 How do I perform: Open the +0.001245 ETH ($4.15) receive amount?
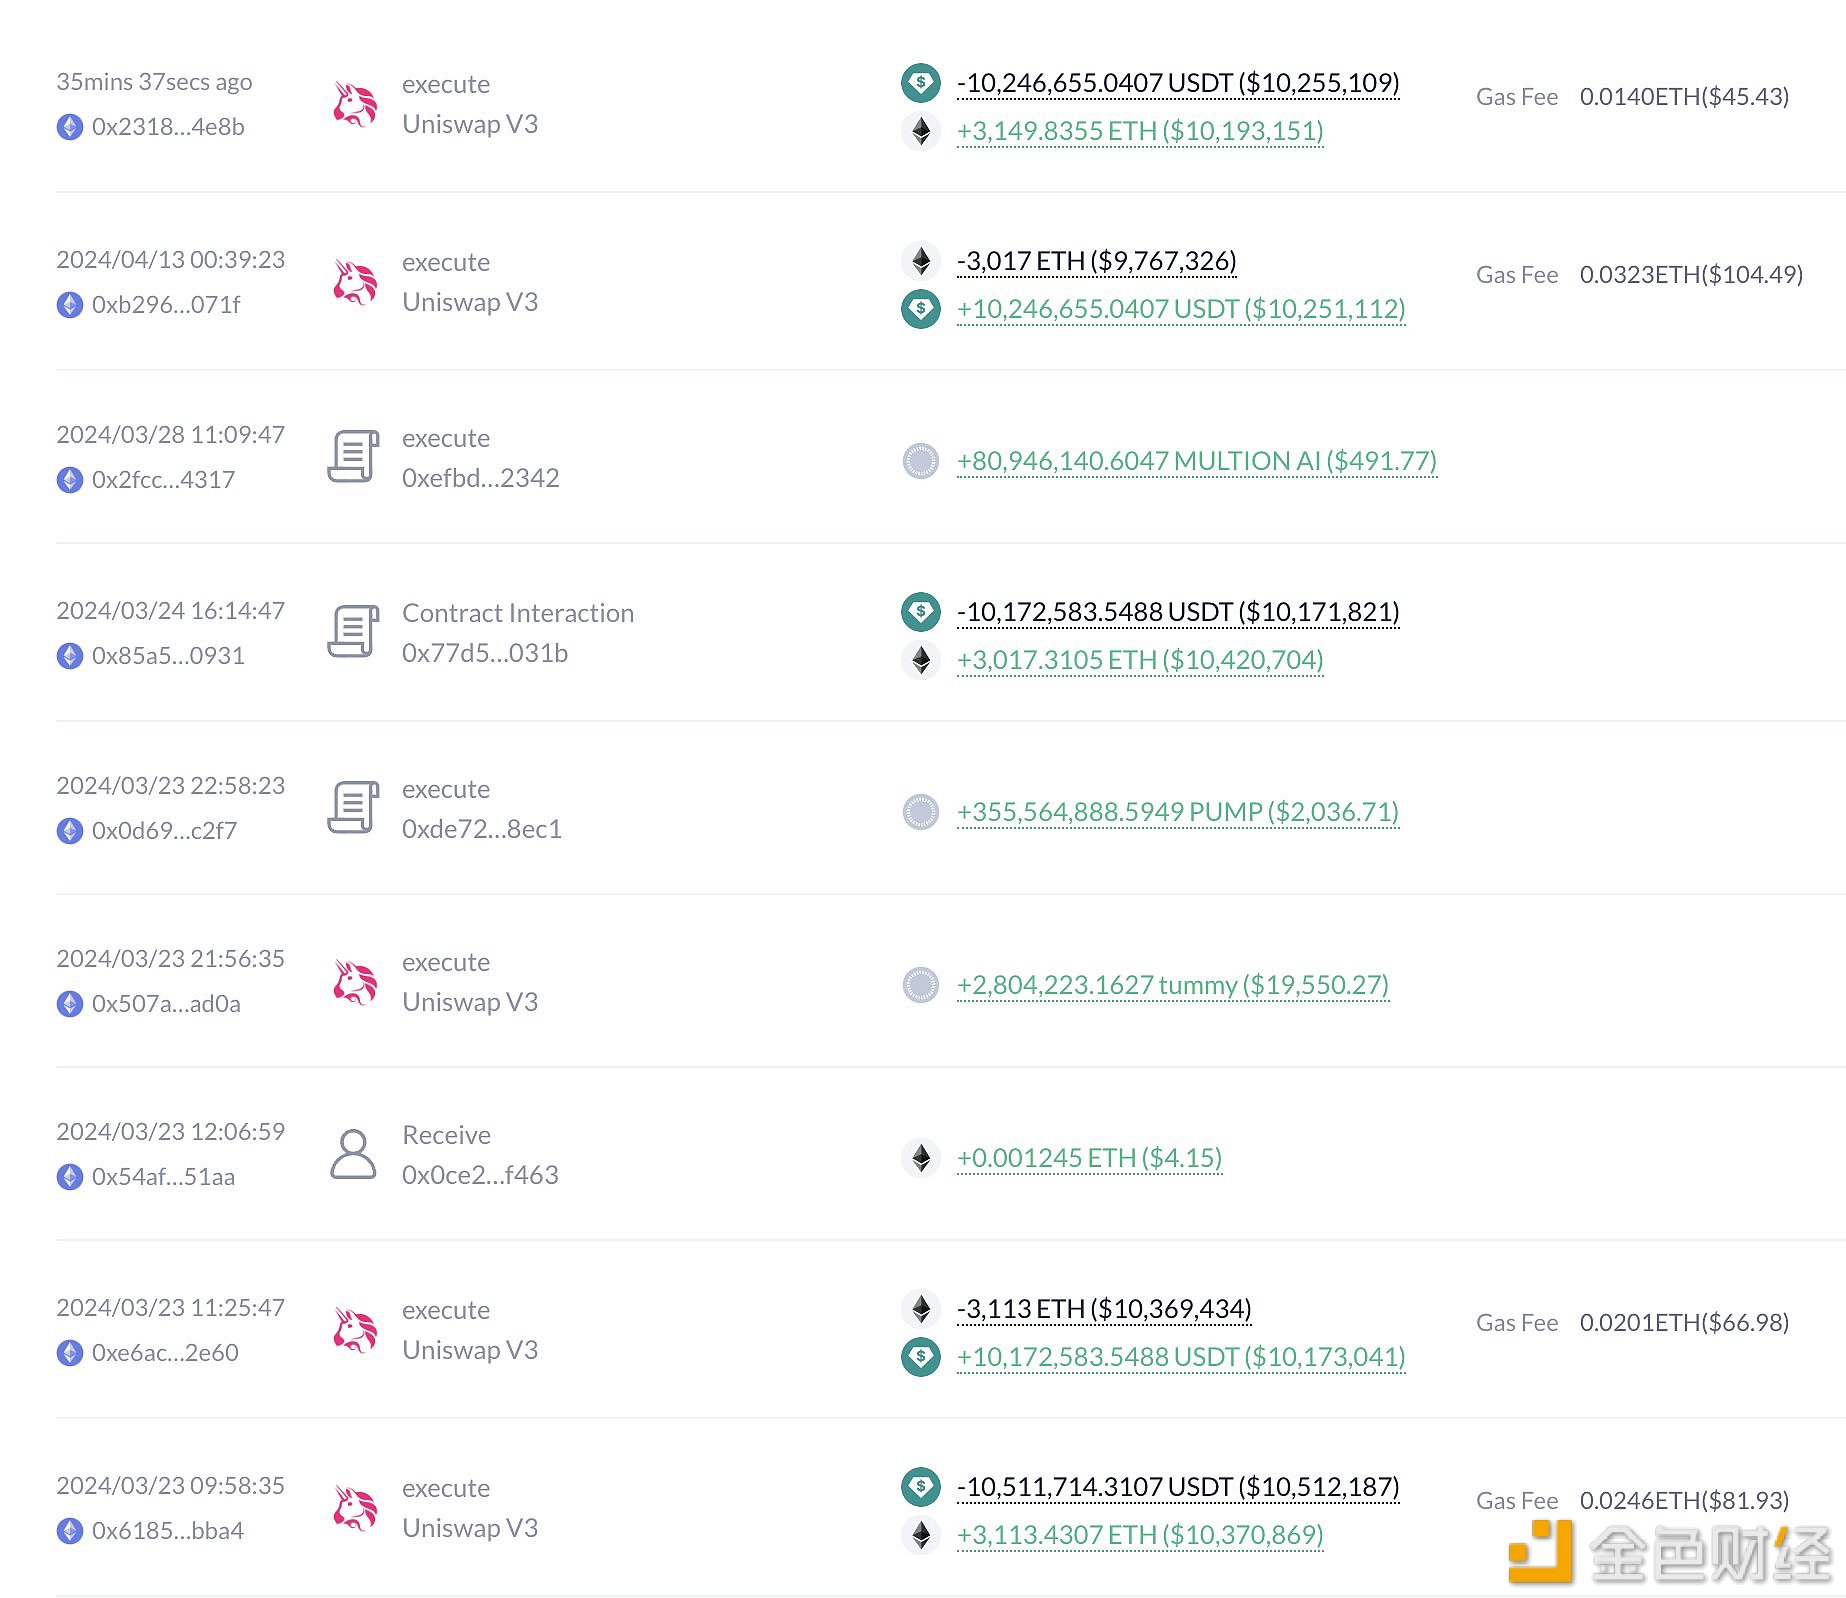tap(1090, 1158)
